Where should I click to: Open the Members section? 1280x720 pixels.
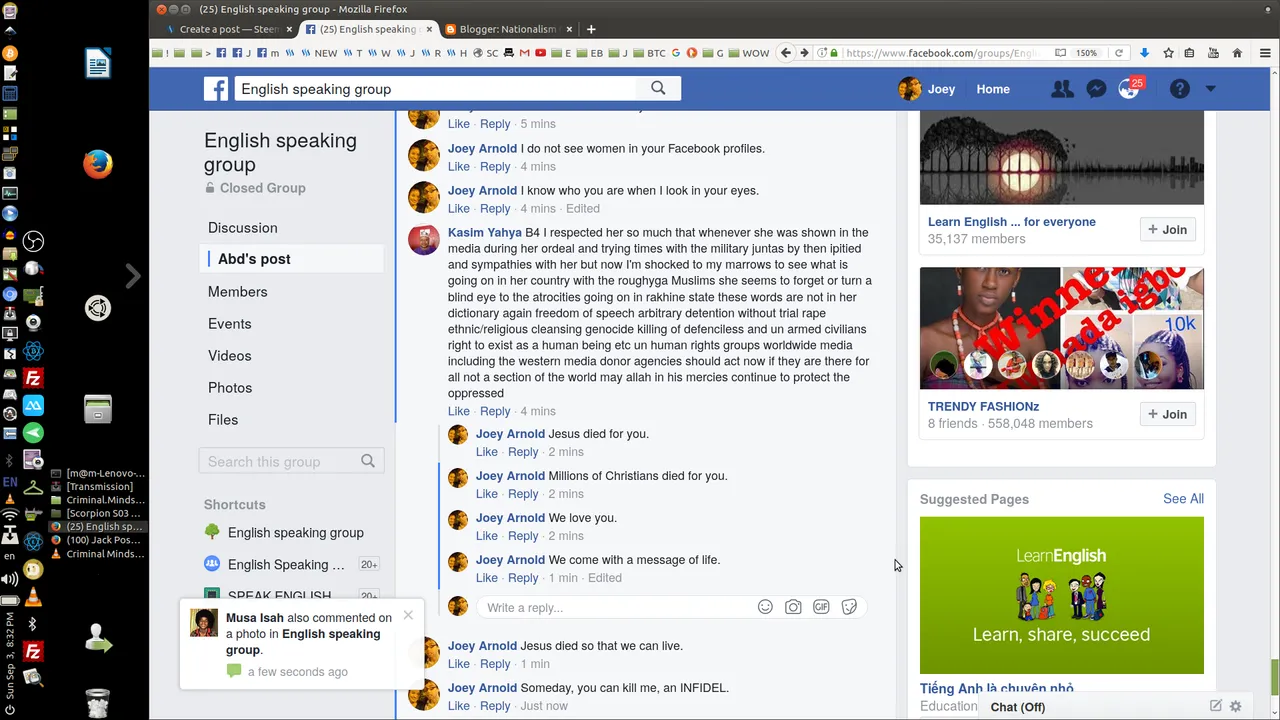coord(237,292)
